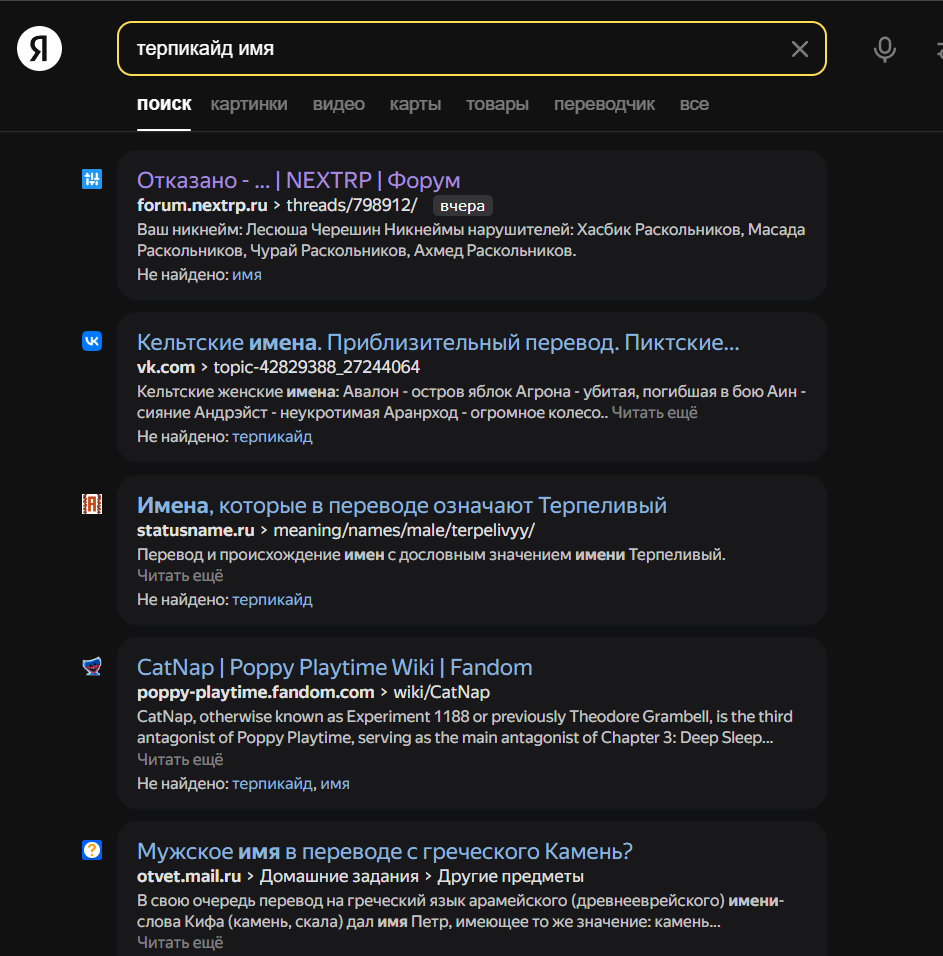
Task: Click 'терпикайд' under the CatNap result
Action: (272, 783)
